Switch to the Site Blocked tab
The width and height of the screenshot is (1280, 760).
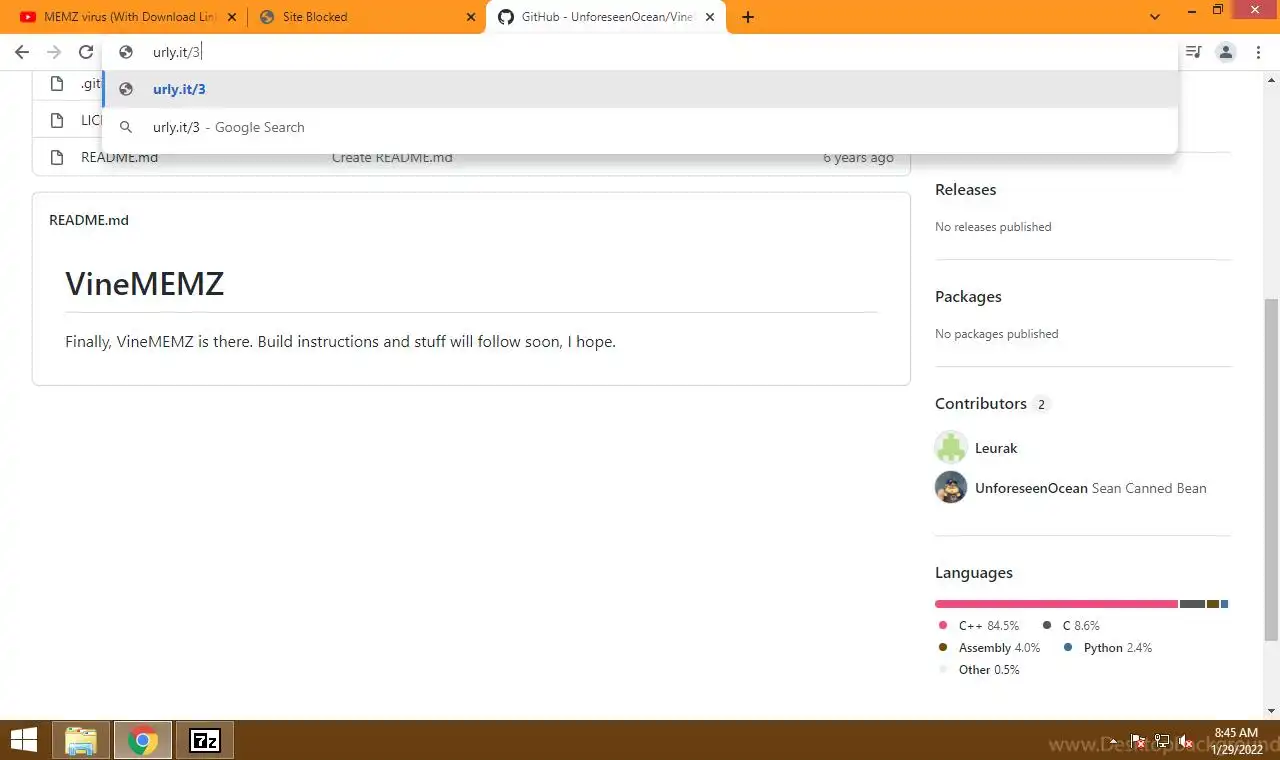point(367,17)
